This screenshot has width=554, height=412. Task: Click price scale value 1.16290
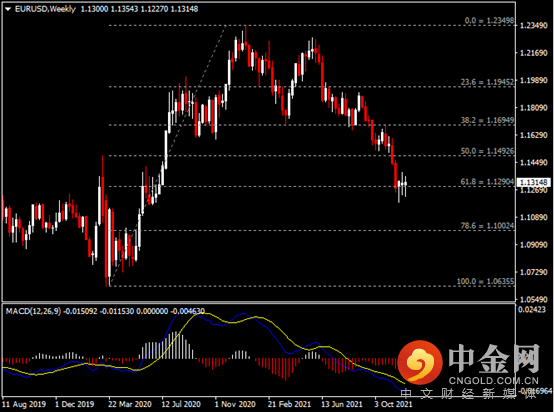coord(534,135)
